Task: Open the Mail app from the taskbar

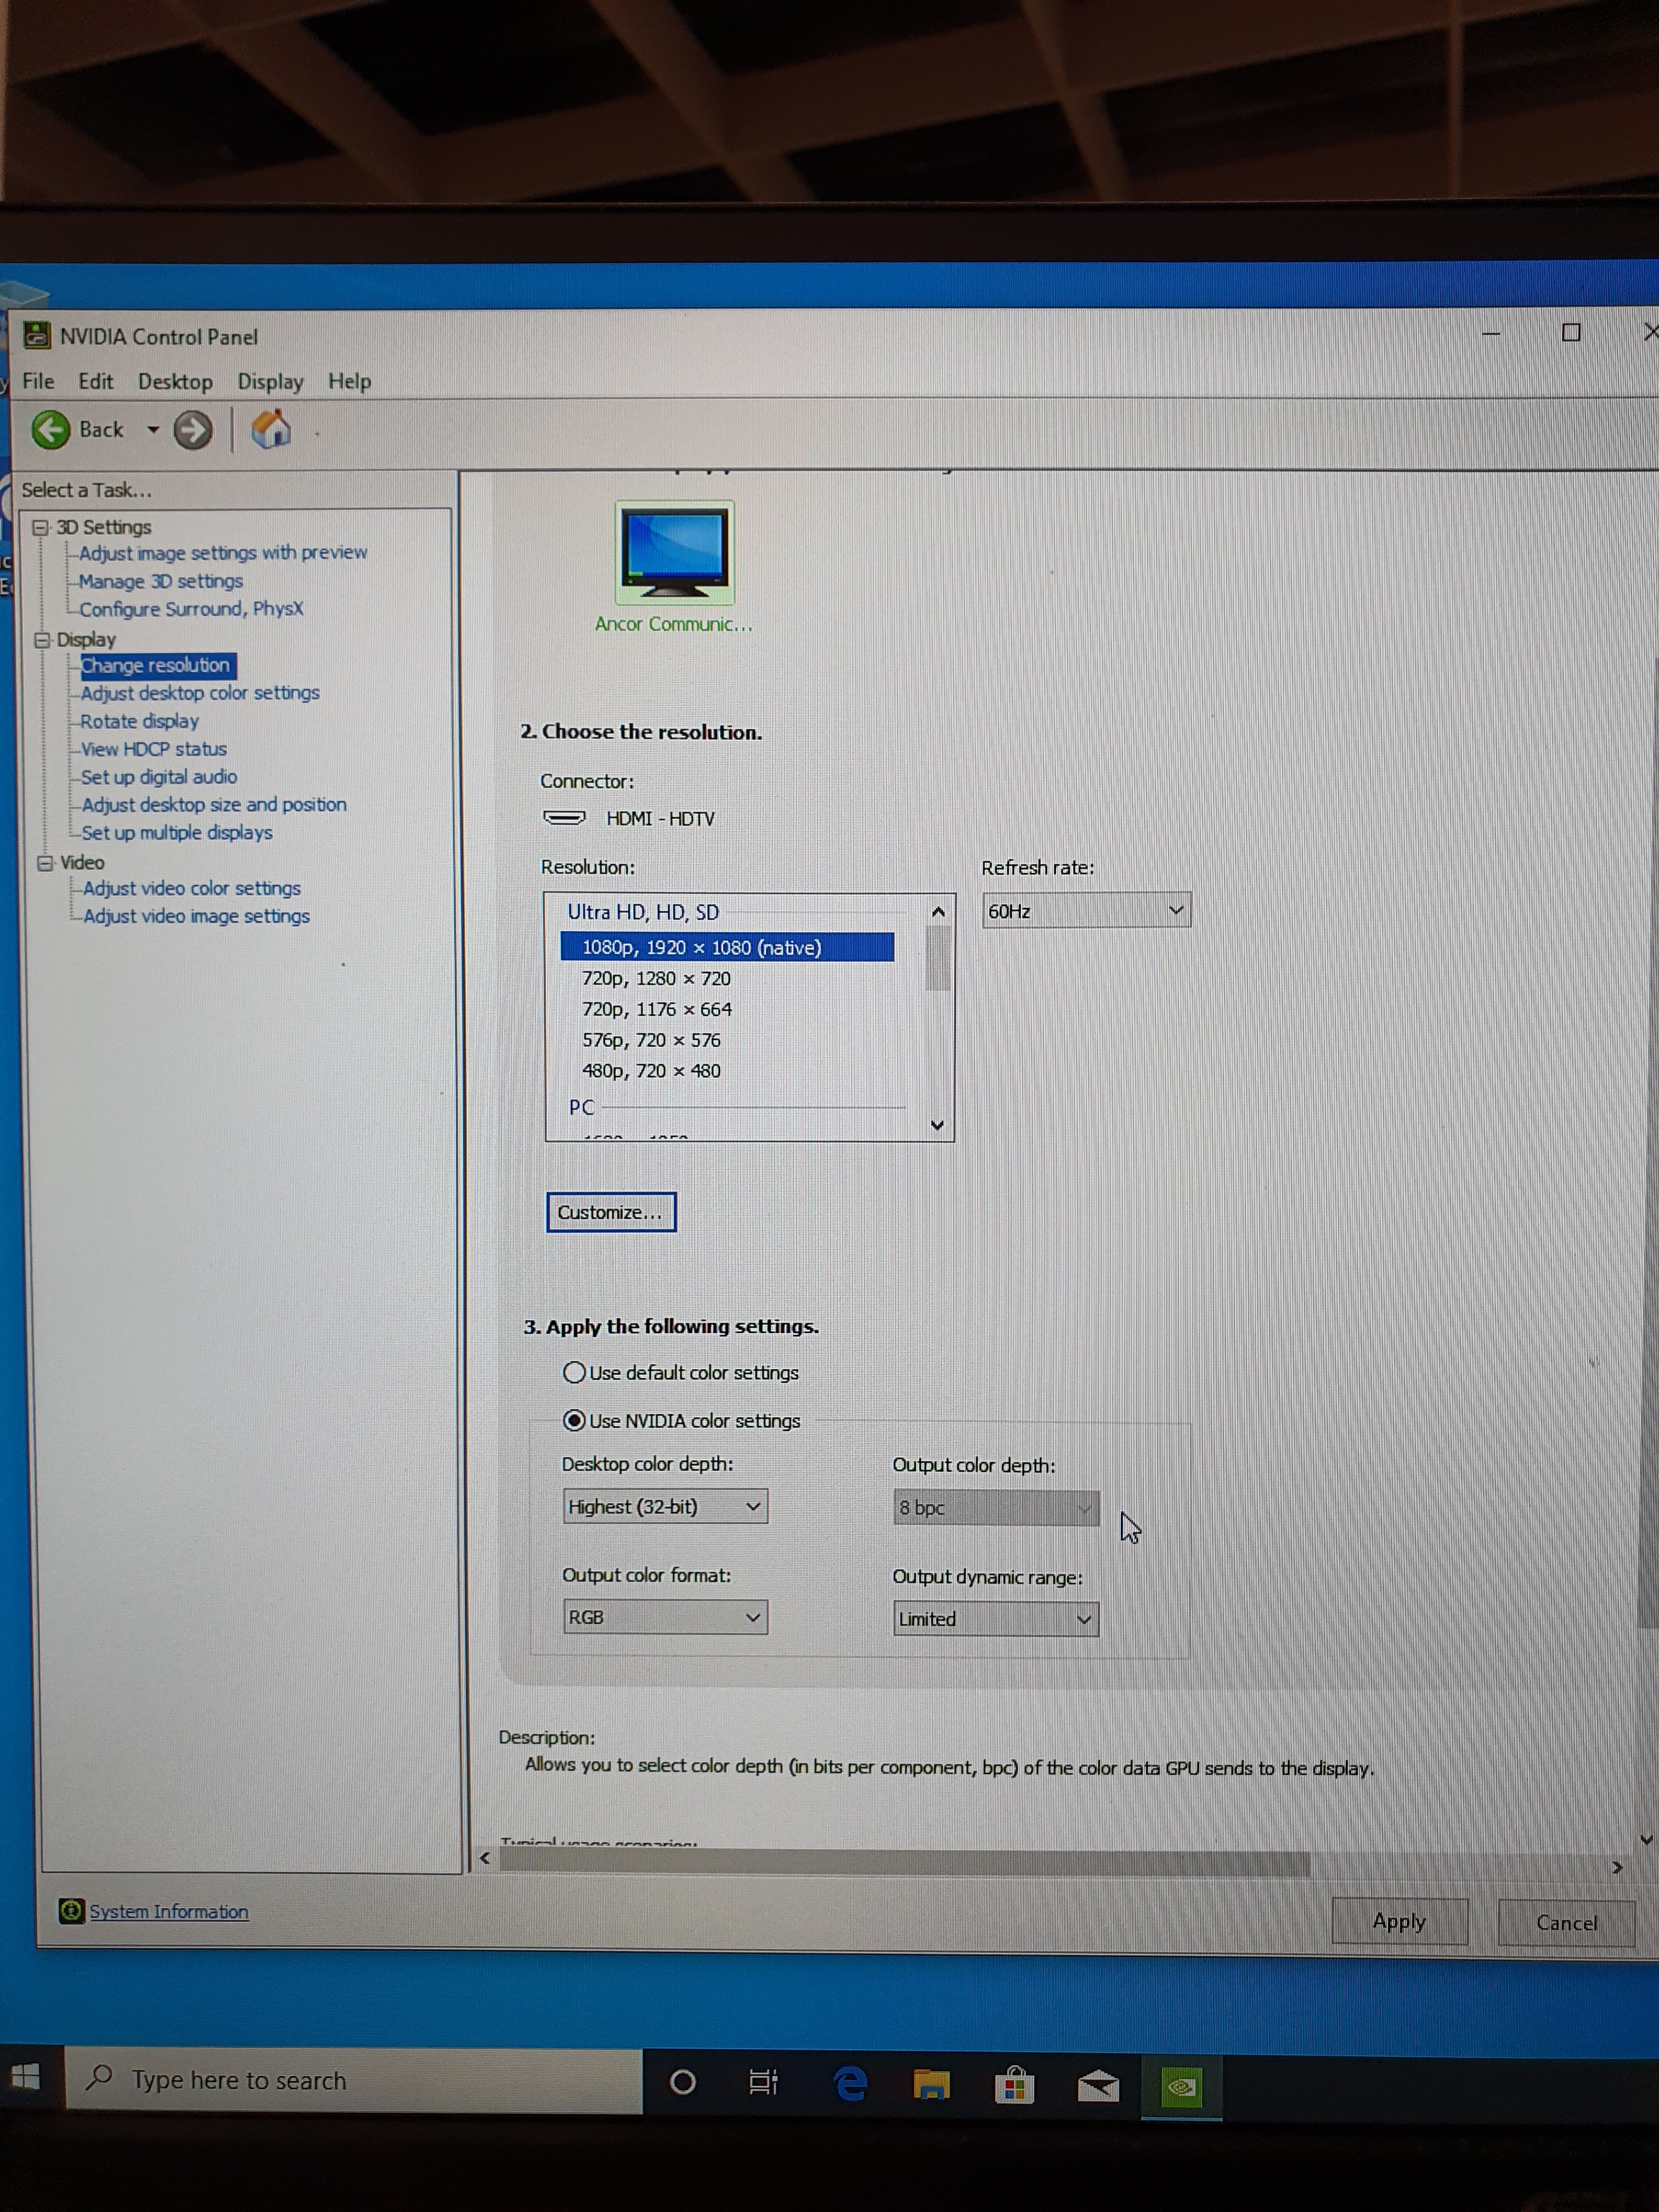Action: pyautogui.click(x=1098, y=2086)
